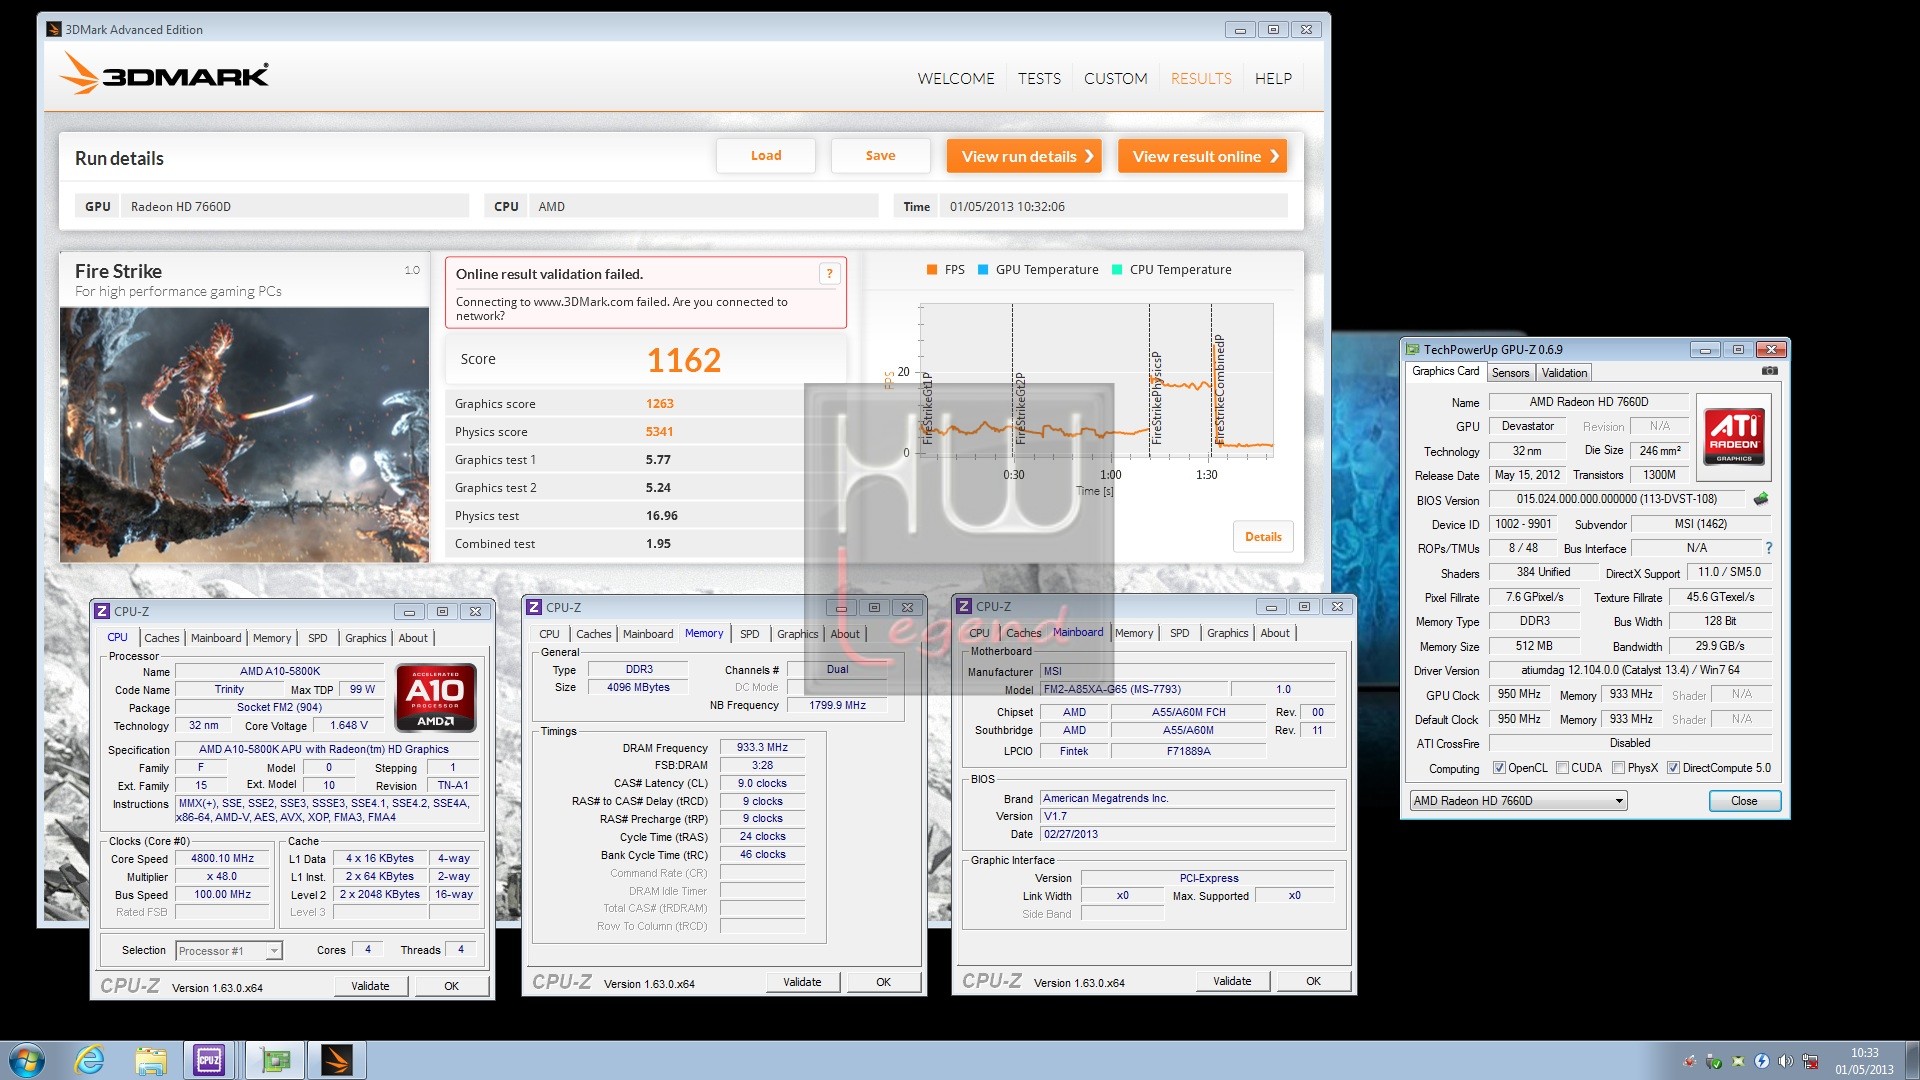Image resolution: width=1920 pixels, height=1080 pixels.
Task: Click the orange FPS legend swatch
Action: pos(932,270)
